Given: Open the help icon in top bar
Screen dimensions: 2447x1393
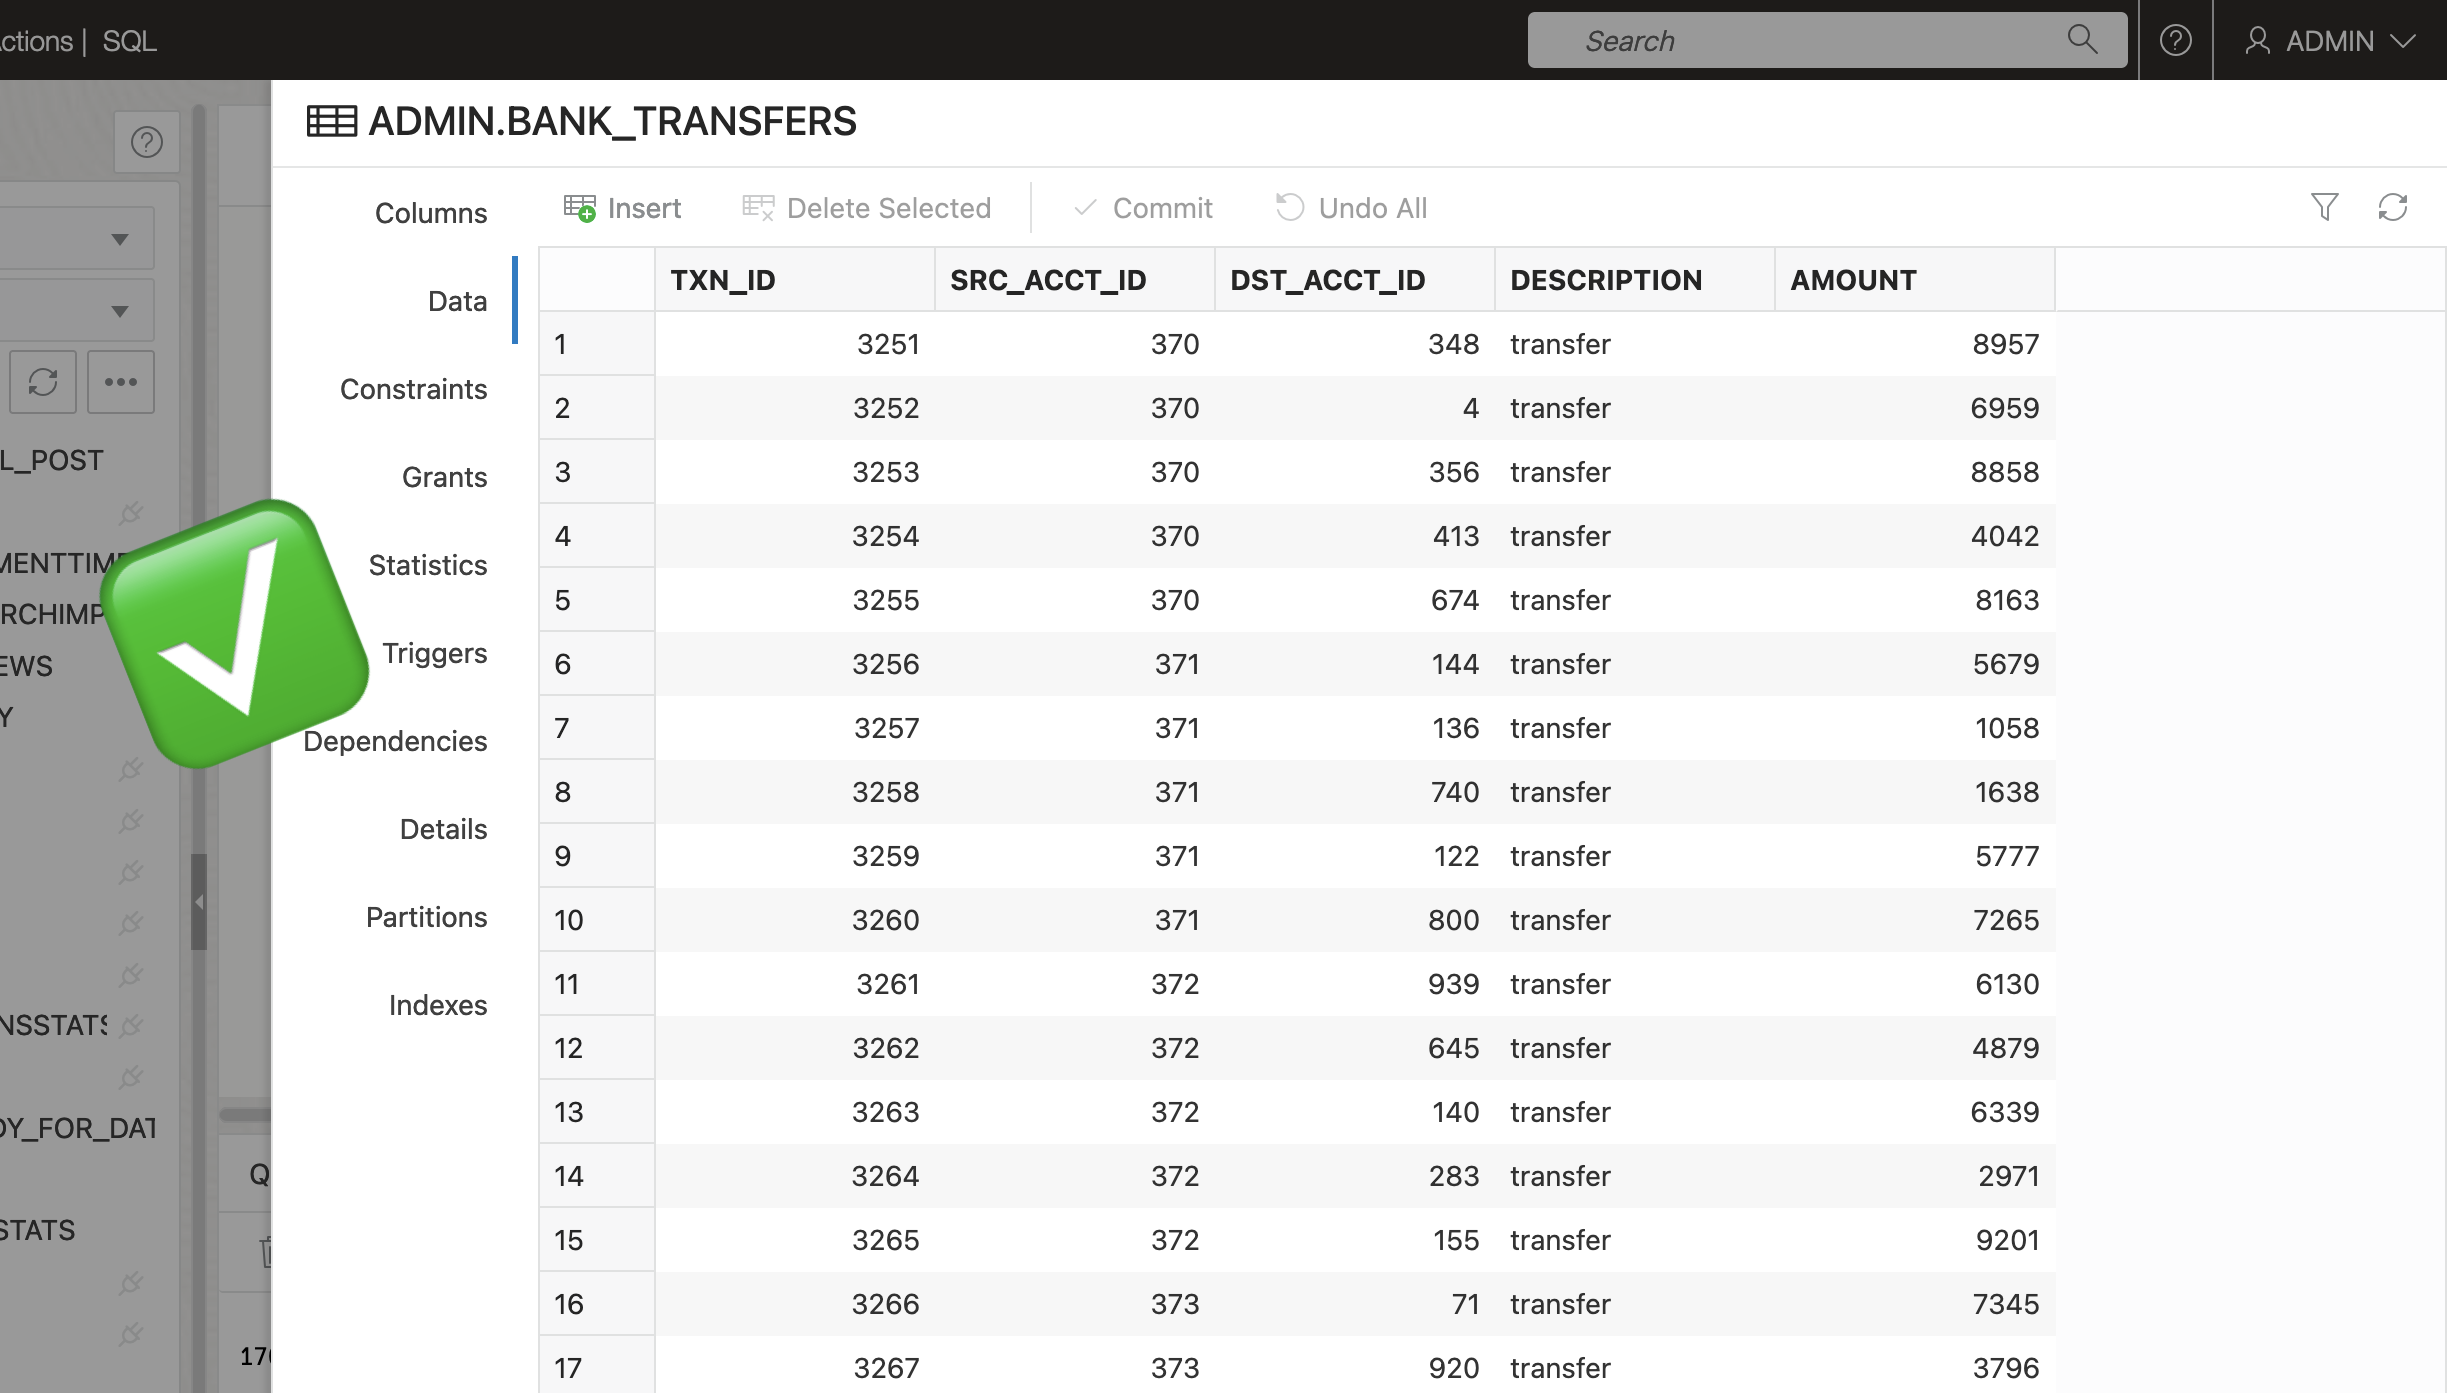Looking at the screenshot, I should 2175,40.
